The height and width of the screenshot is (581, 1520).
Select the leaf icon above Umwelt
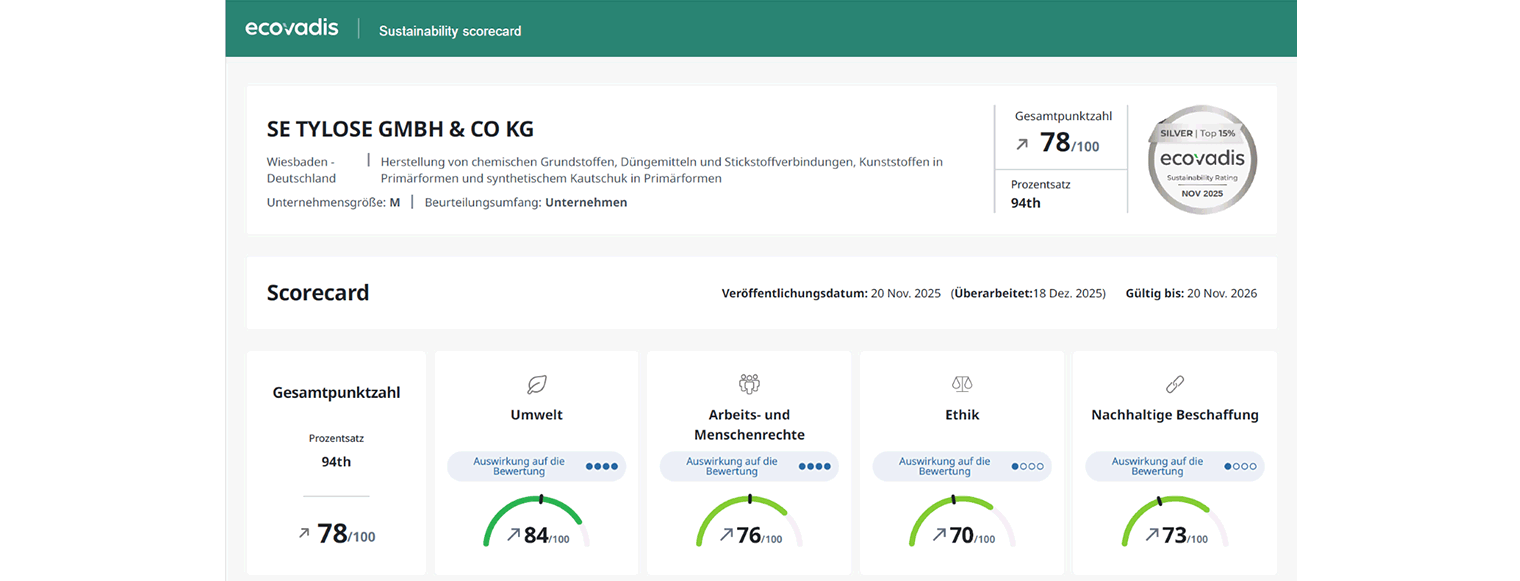[536, 383]
